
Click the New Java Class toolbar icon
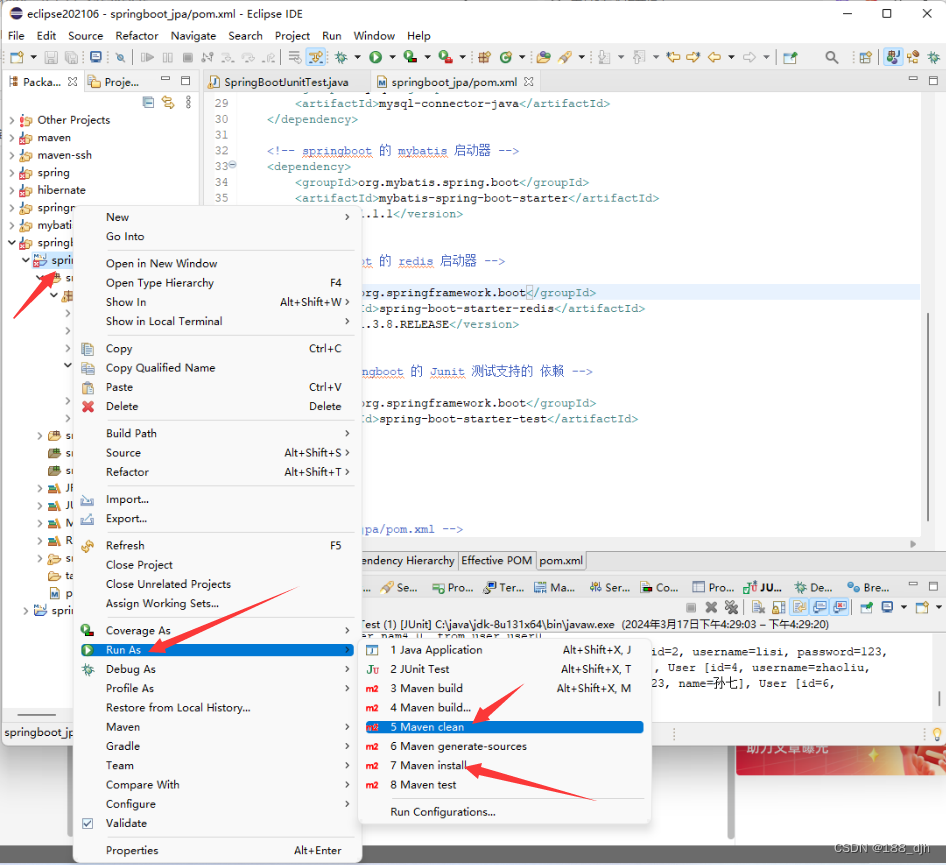(506, 57)
